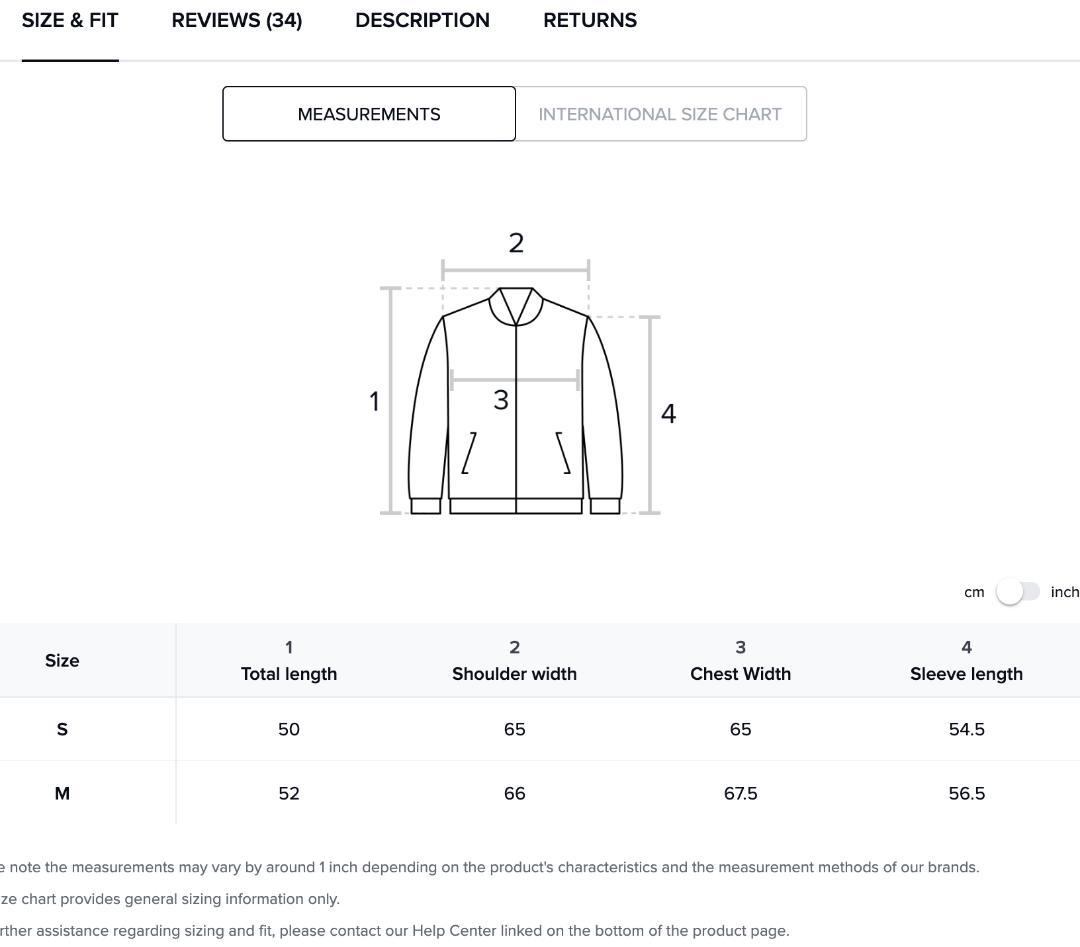This screenshot has width=1080, height=947.
Task: Switch to the Reviews (34) tab
Action: click(237, 21)
